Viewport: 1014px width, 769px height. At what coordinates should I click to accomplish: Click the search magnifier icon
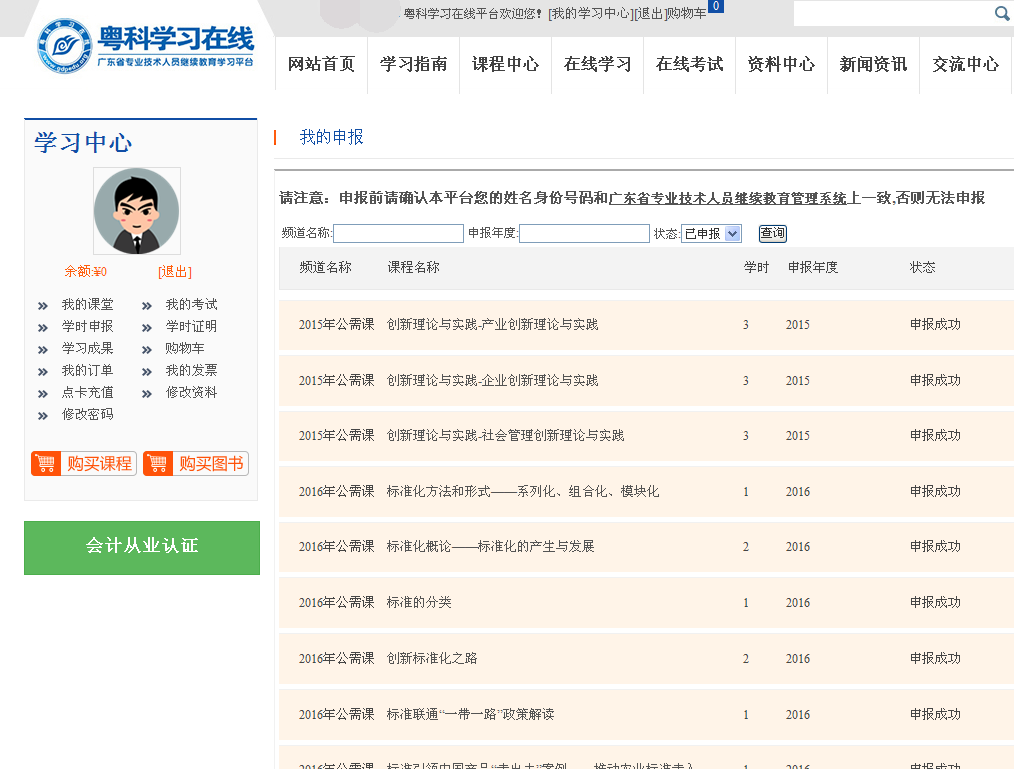tap(1002, 13)
